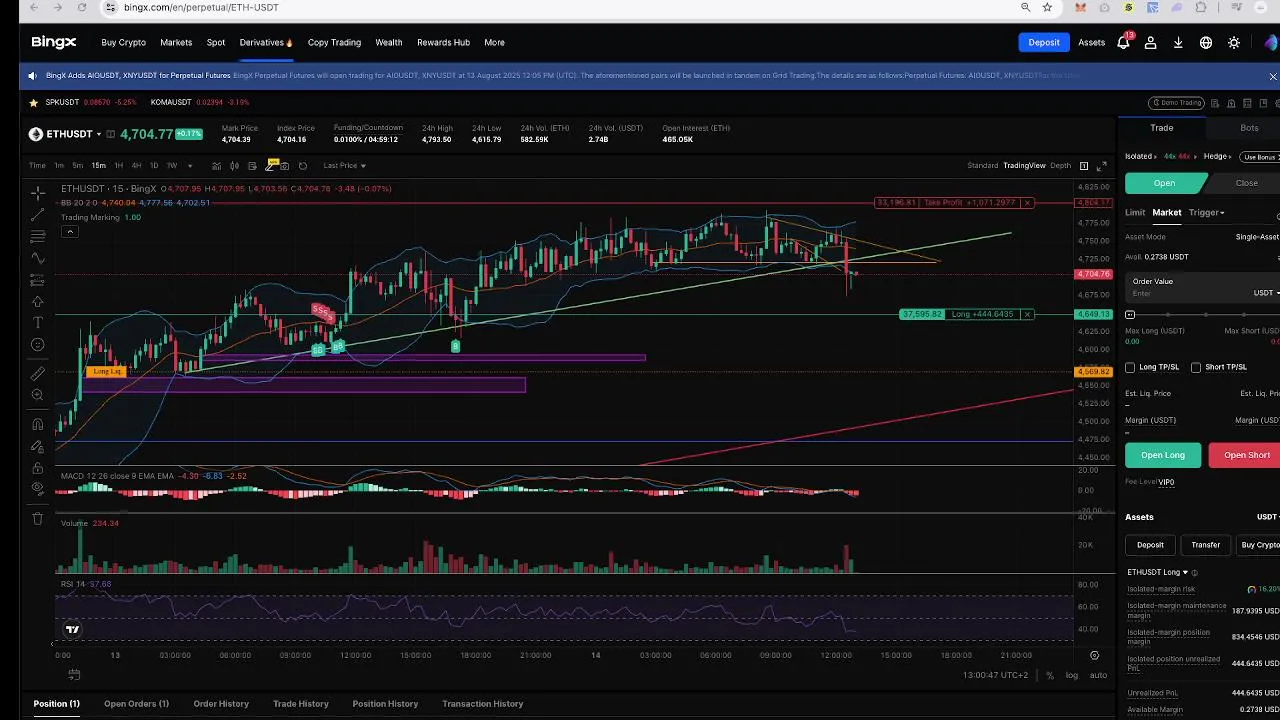Select the trend line drawing tool
This screenshot has width=1280, height=720.
coord(37,215)
